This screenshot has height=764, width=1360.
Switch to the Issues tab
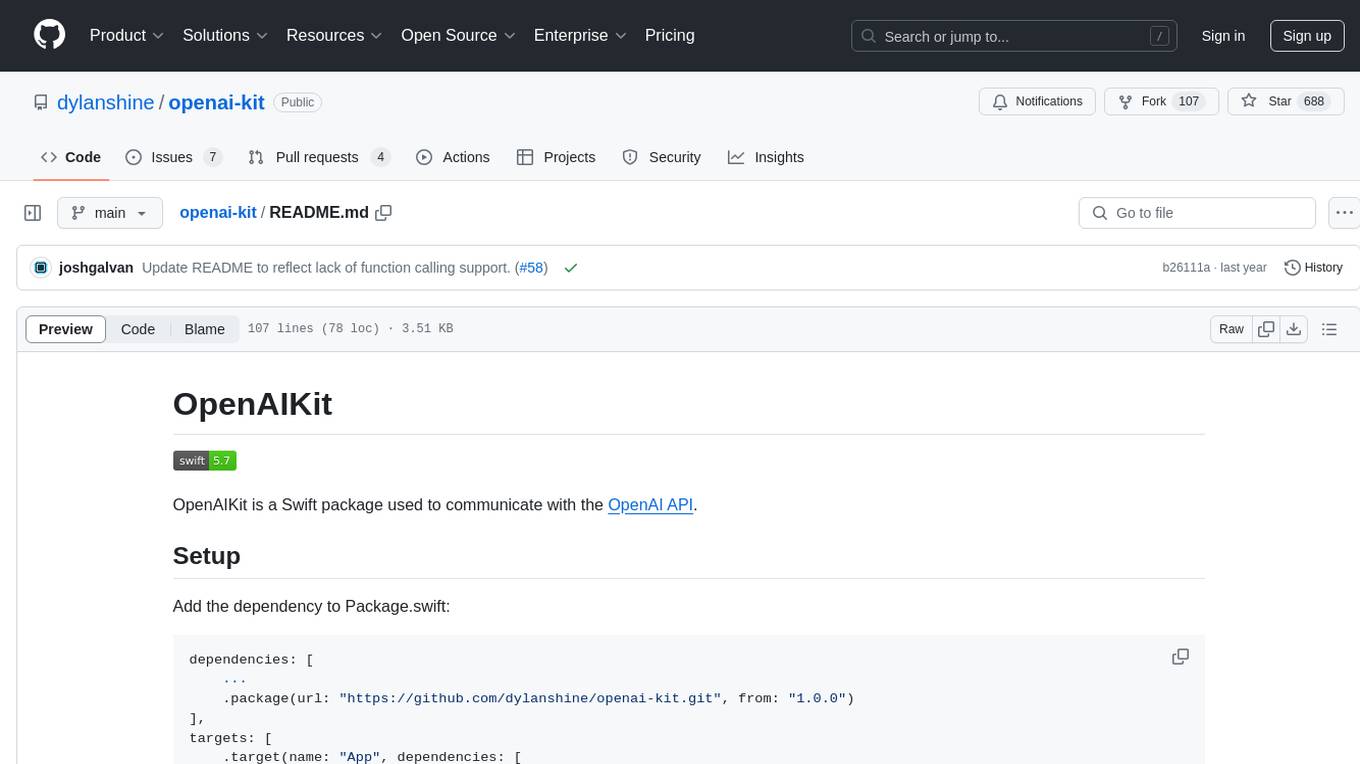172,157
